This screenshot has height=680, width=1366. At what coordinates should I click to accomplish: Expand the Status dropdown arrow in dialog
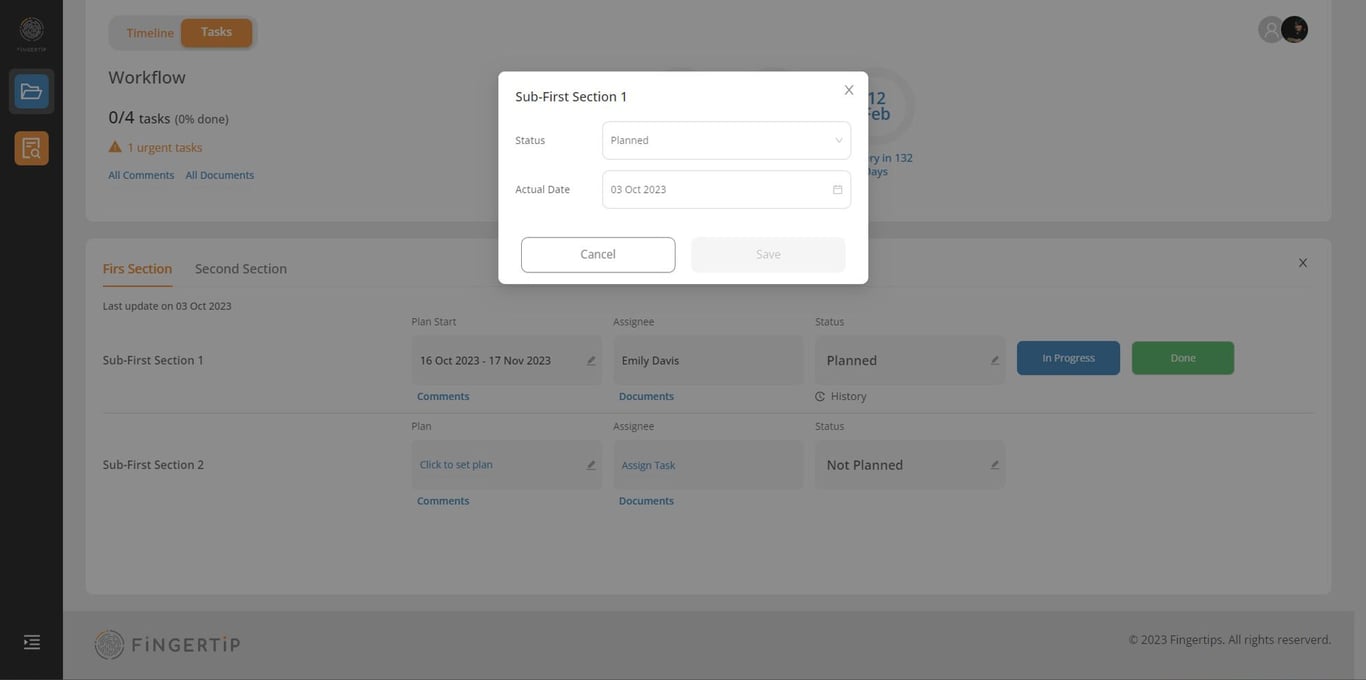[x=839, y=141]
